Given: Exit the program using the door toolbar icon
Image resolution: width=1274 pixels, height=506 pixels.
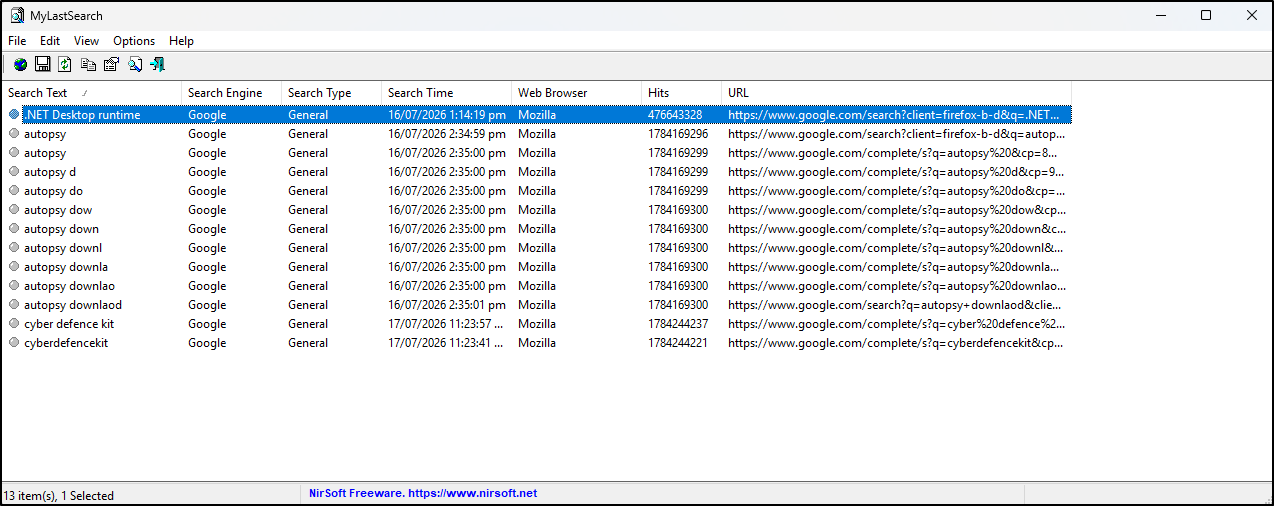Looking at the screenshot, I should click(157, 64).
